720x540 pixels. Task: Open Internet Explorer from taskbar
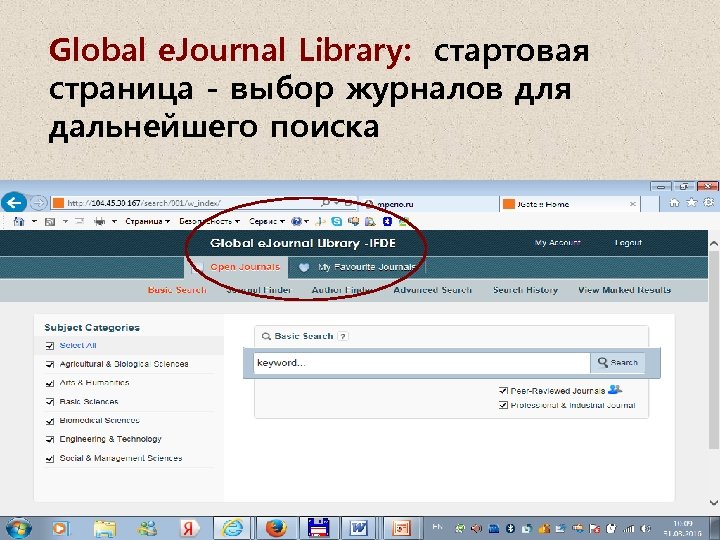pos(232,528)
